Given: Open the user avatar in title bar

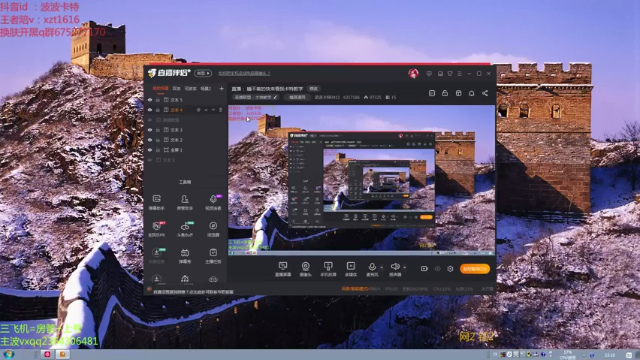Looking at the screenshot, I should tap(413, 73).
